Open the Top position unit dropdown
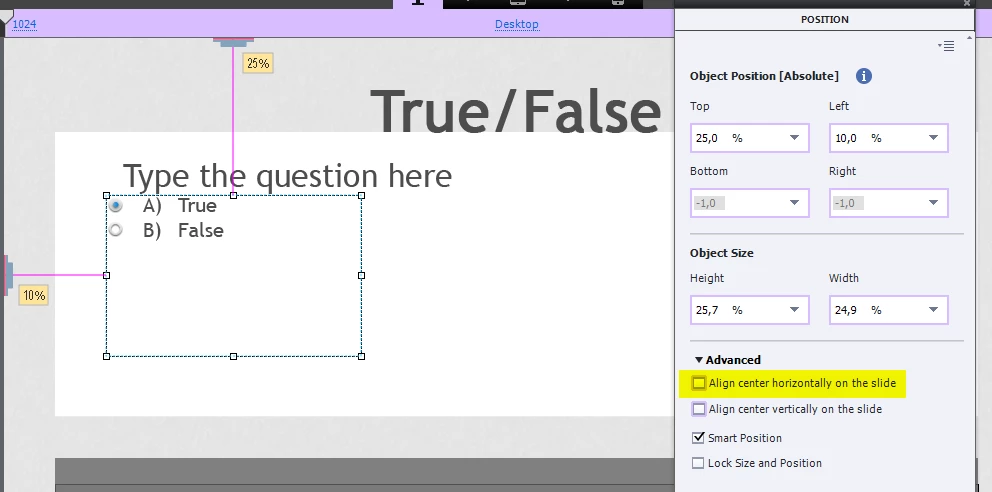The width and height of the screenshot is (992, 492). (x=795, y=138)
